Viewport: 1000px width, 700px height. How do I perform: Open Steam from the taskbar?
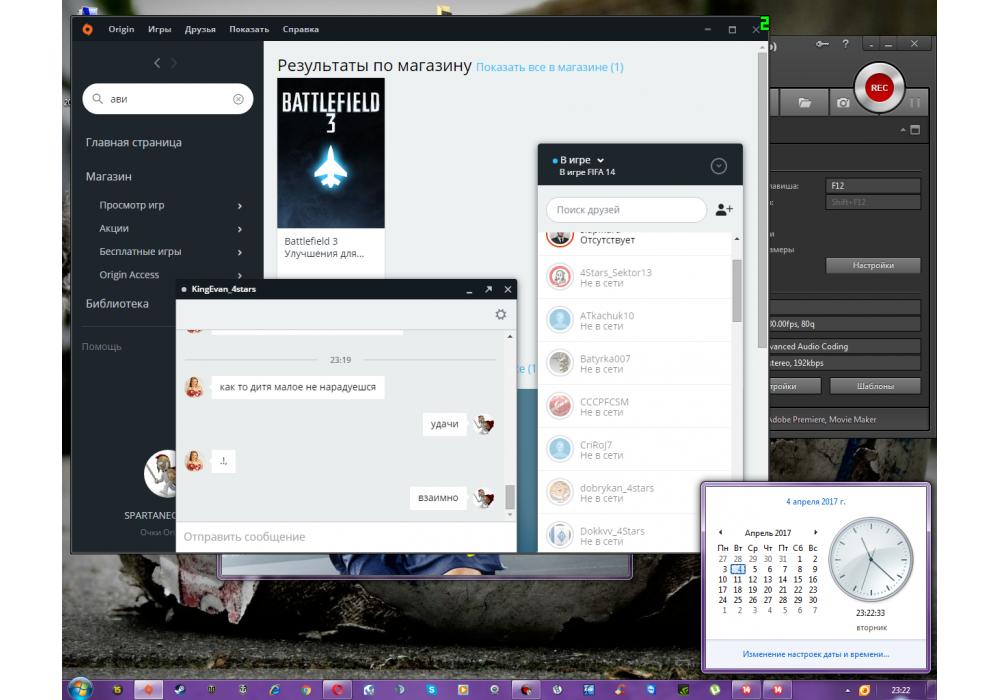tap(180, 689)
